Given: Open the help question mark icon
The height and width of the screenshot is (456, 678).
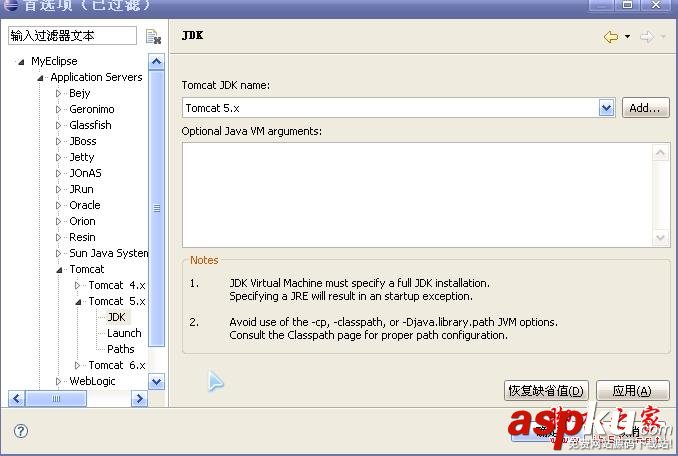Looking at the screenshot, I should coord(21,431).
